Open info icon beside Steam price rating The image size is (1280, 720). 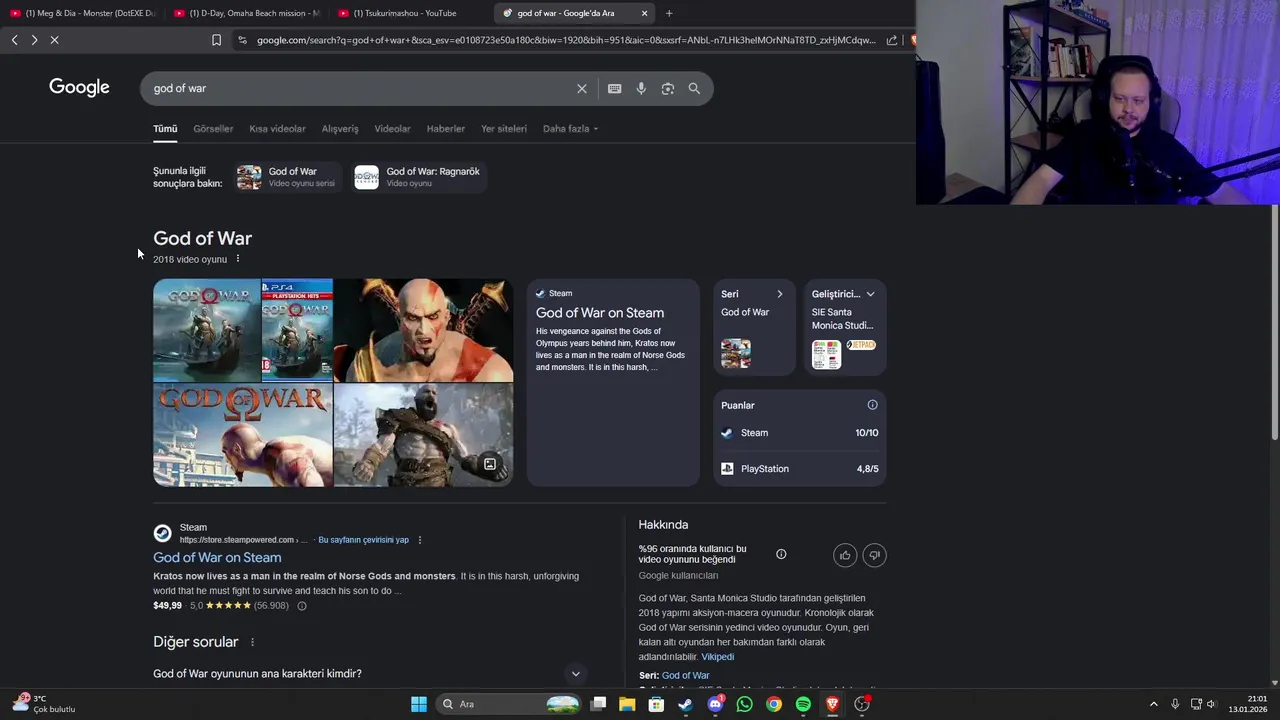click(302, 606)
